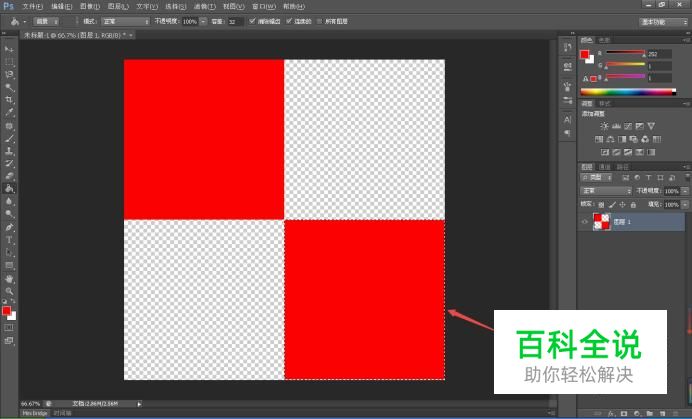Add a Vibrance adjustment
Image resolution: width=692 pixels, height=419 pixels.
click(651, 126)
